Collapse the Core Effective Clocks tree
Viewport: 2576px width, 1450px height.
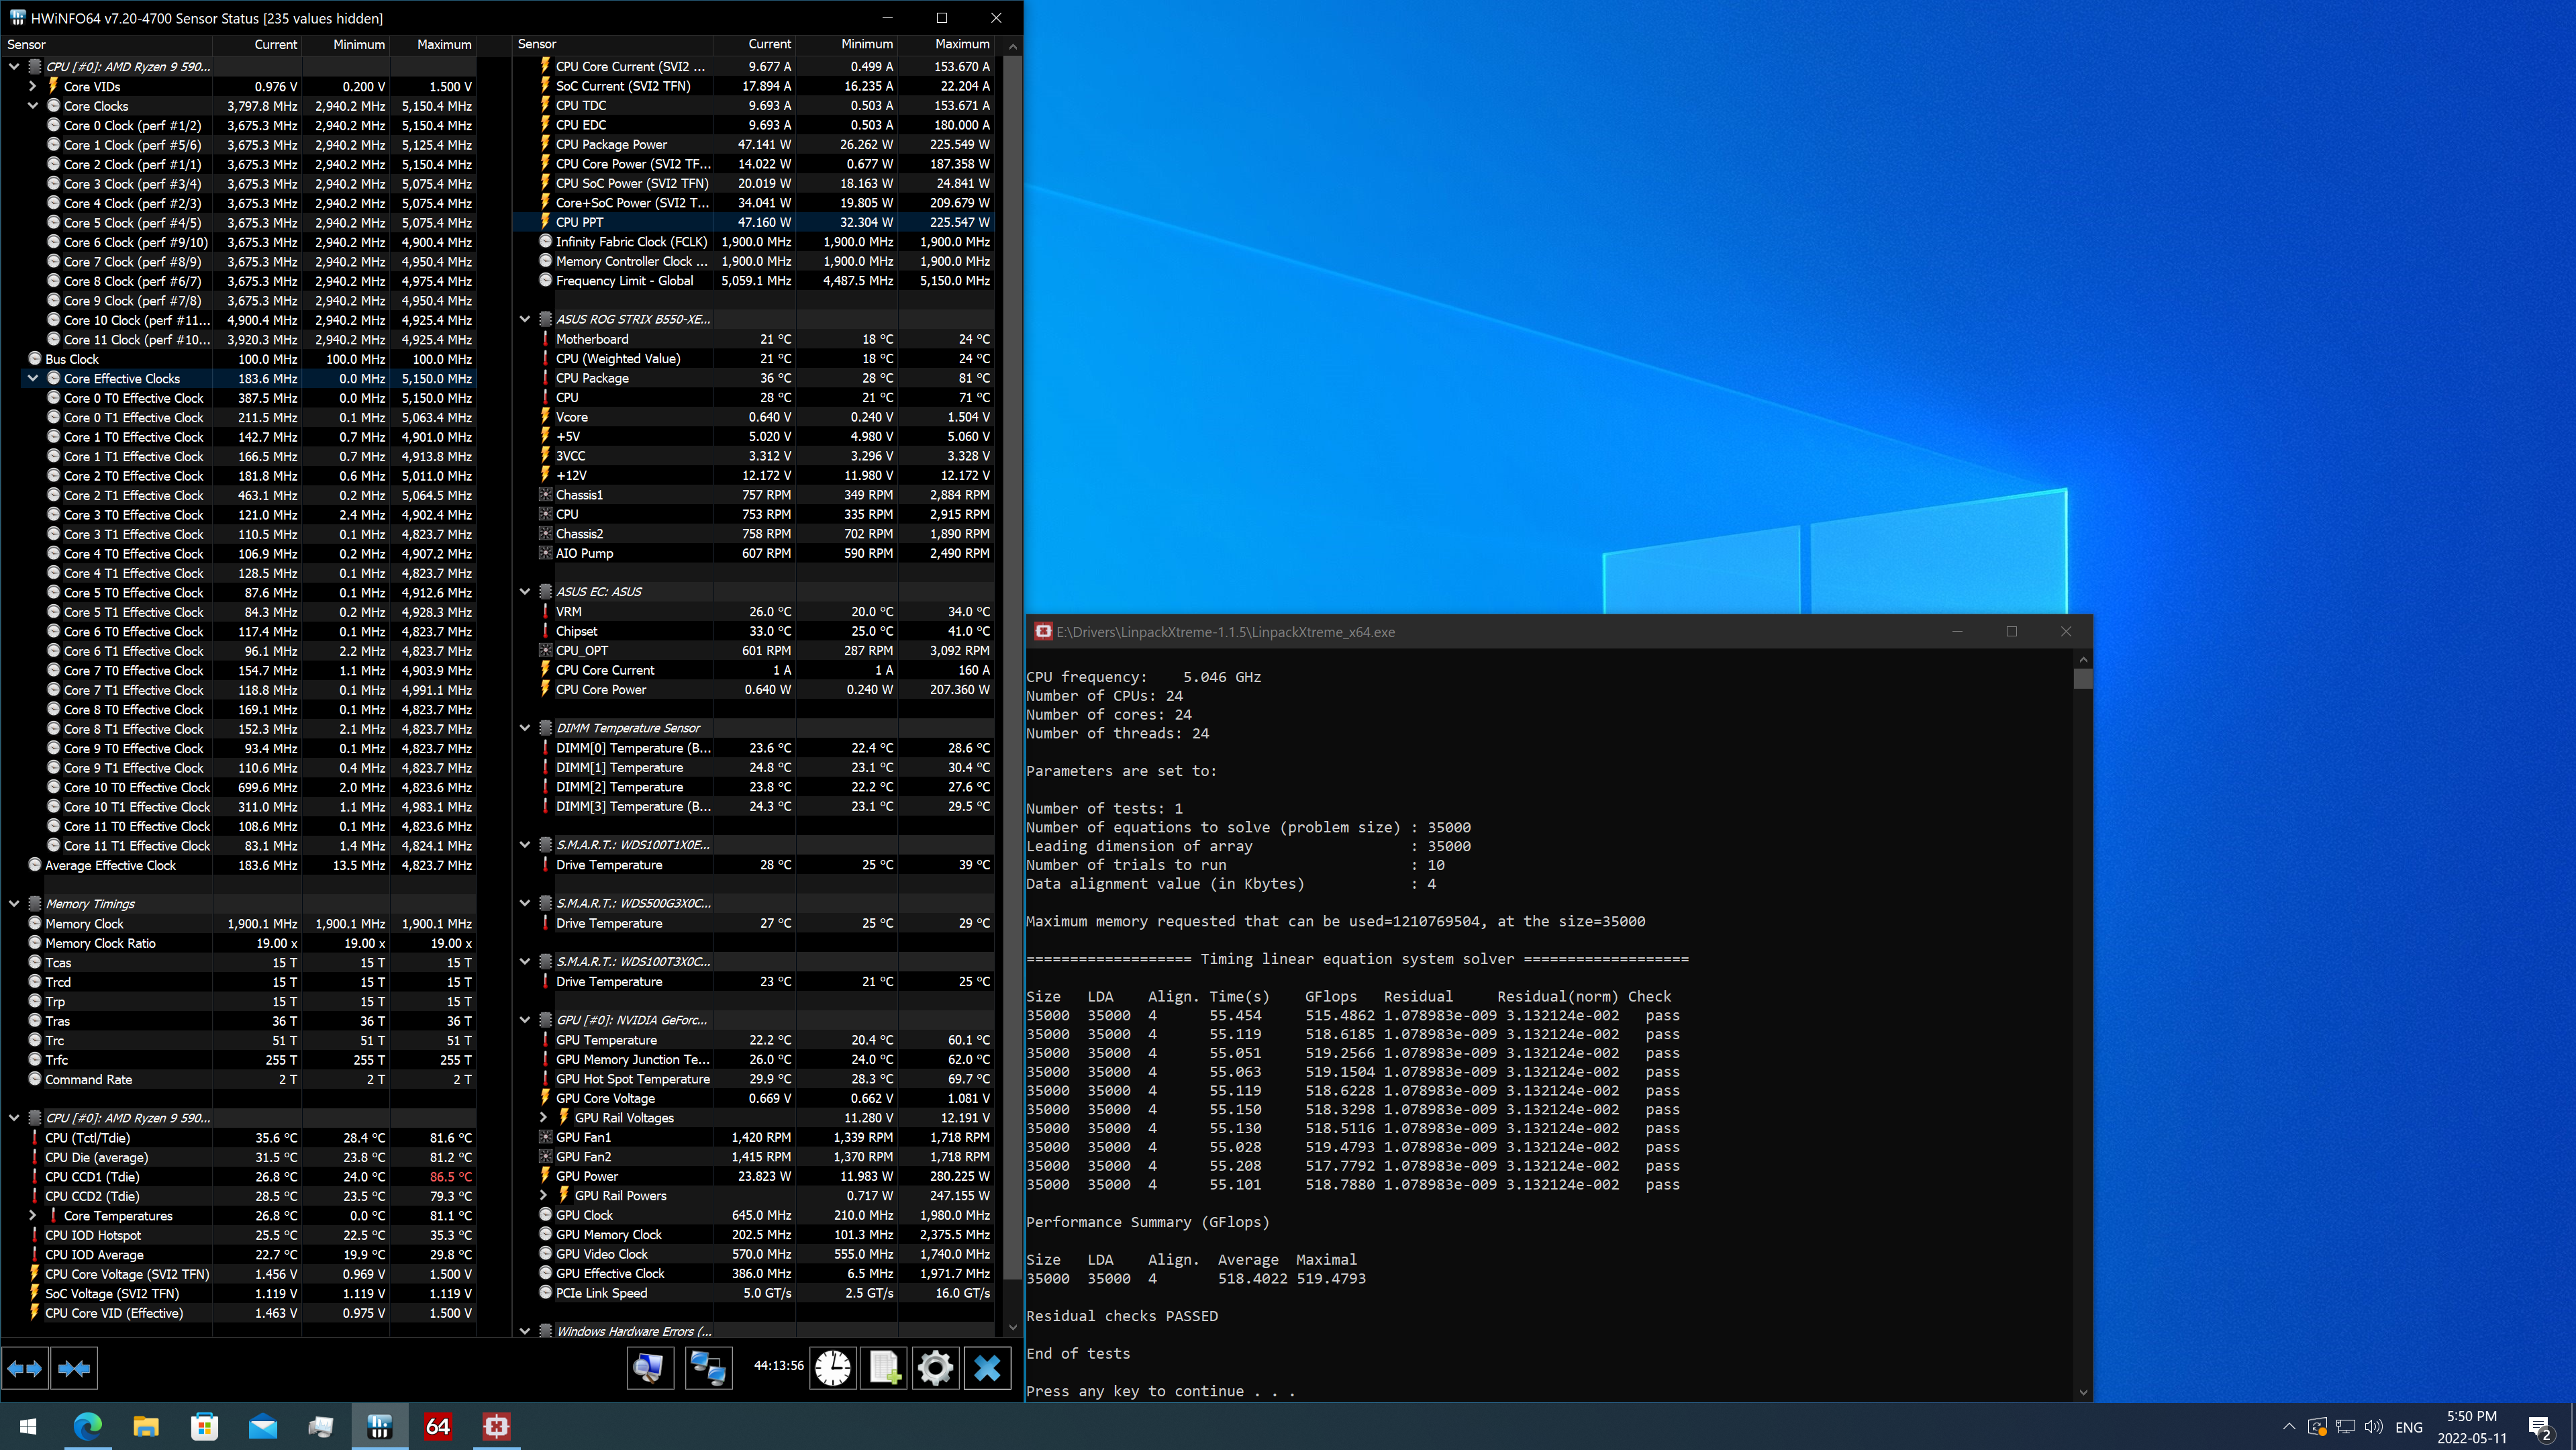(x=33, y=379)
